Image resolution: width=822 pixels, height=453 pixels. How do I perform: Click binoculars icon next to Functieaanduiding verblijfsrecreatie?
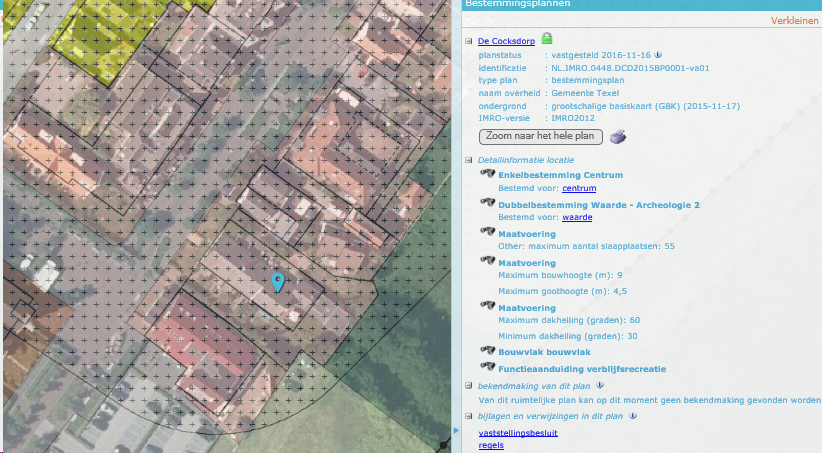(487, 368)
